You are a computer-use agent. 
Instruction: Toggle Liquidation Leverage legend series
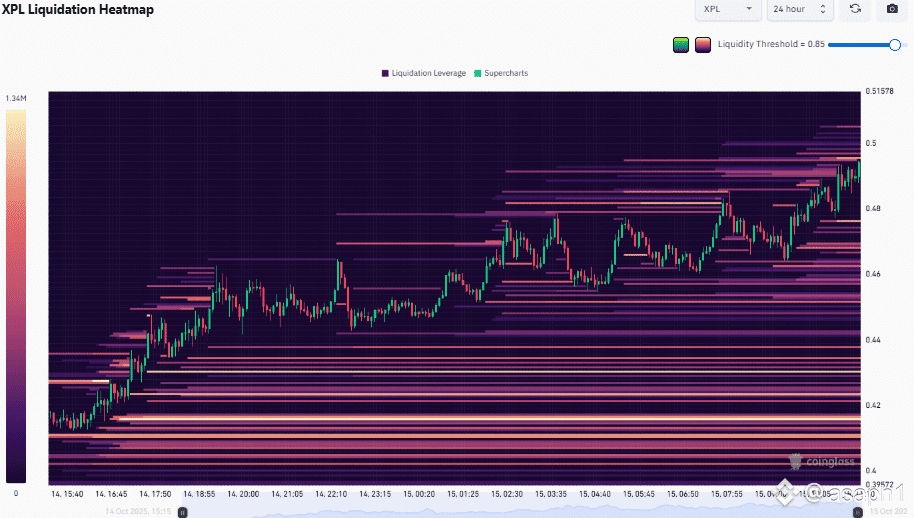pos(424,73)
